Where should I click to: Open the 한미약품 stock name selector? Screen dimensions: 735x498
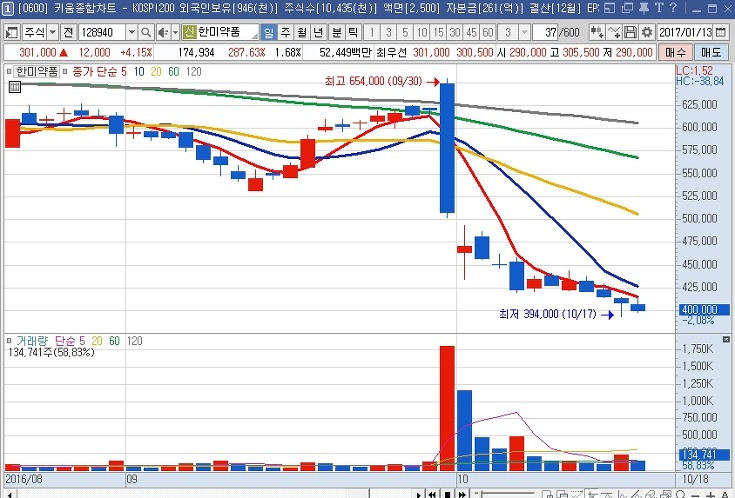pyautogui.click(x=220, y=32)
